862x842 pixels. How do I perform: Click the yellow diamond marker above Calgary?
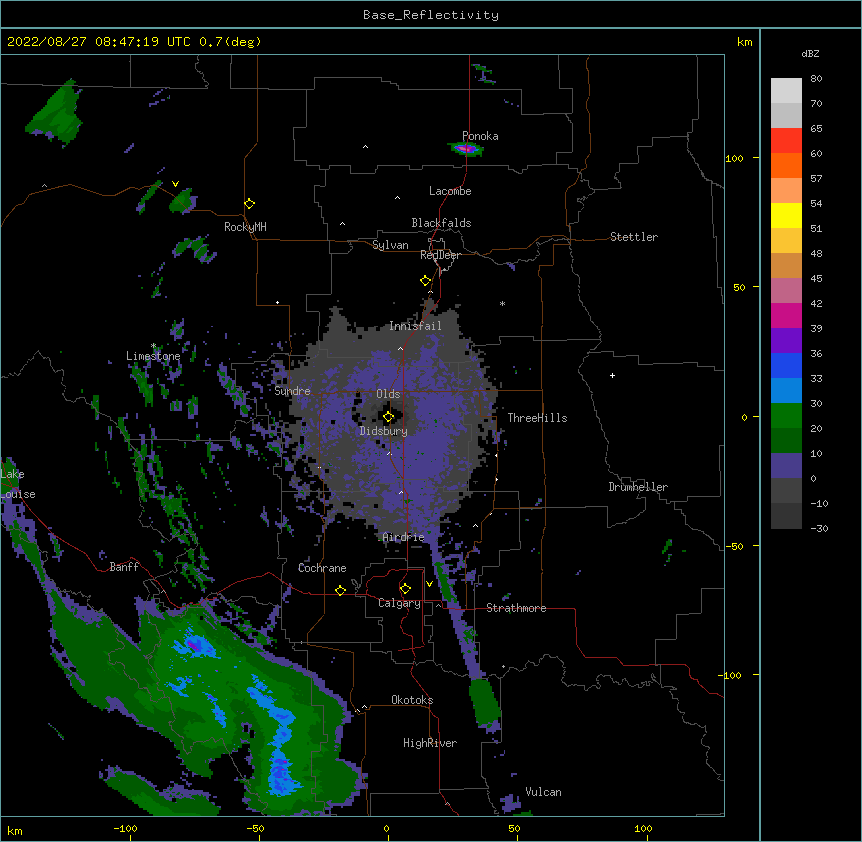point(405,589)
